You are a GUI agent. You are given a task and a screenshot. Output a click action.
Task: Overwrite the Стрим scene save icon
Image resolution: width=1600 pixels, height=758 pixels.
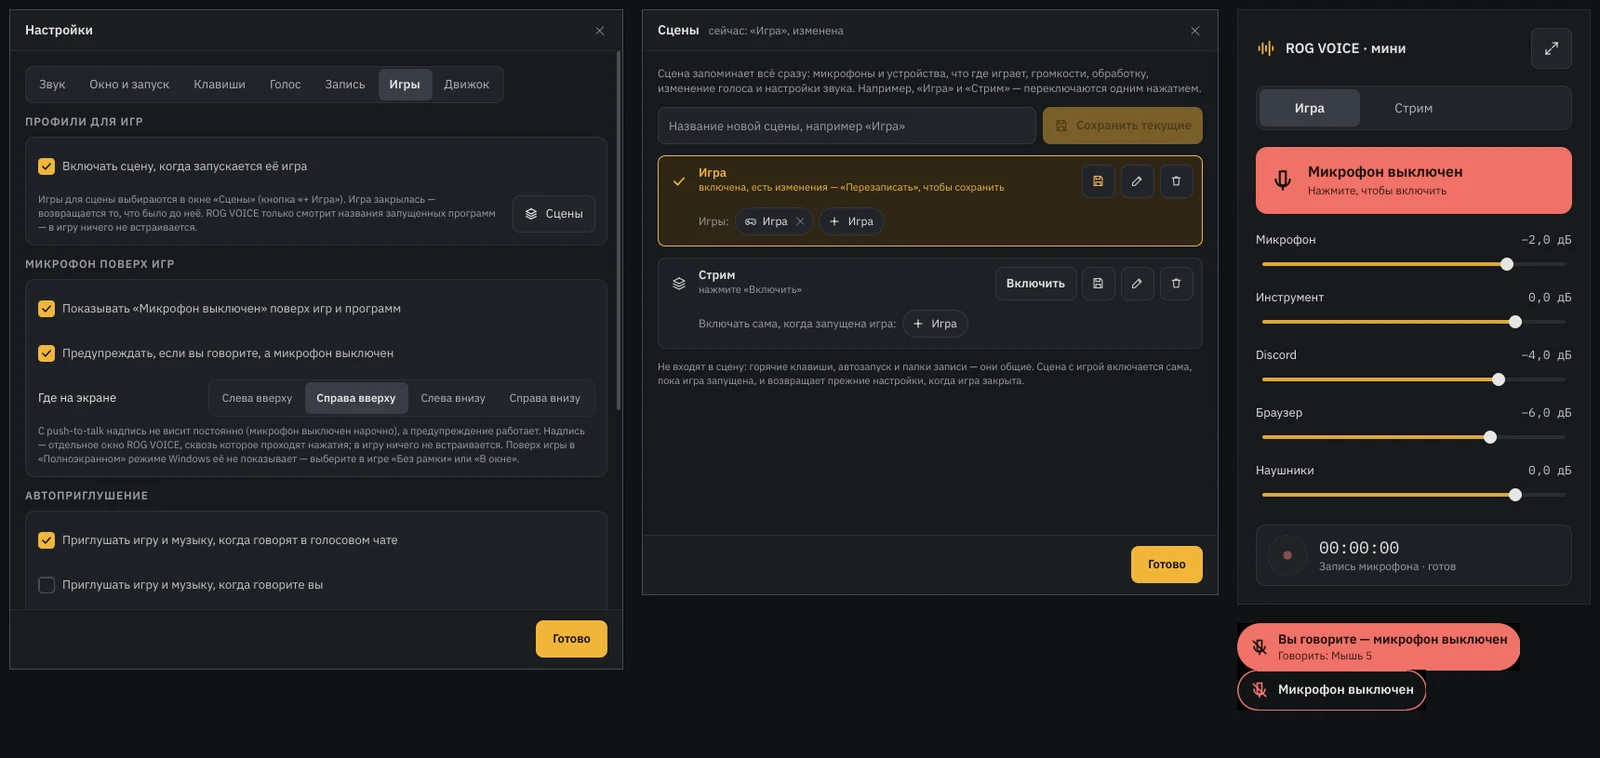click(1098, 283)
